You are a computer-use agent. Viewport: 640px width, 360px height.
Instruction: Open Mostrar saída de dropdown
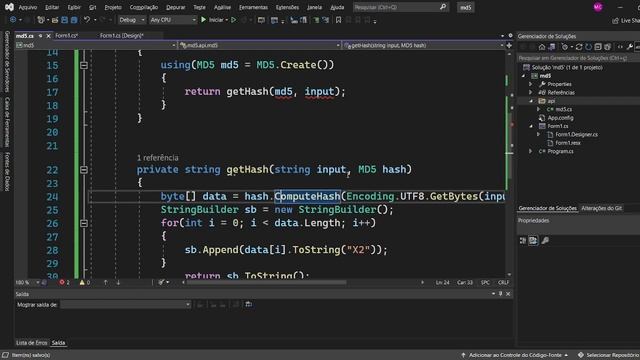(126, 304)
